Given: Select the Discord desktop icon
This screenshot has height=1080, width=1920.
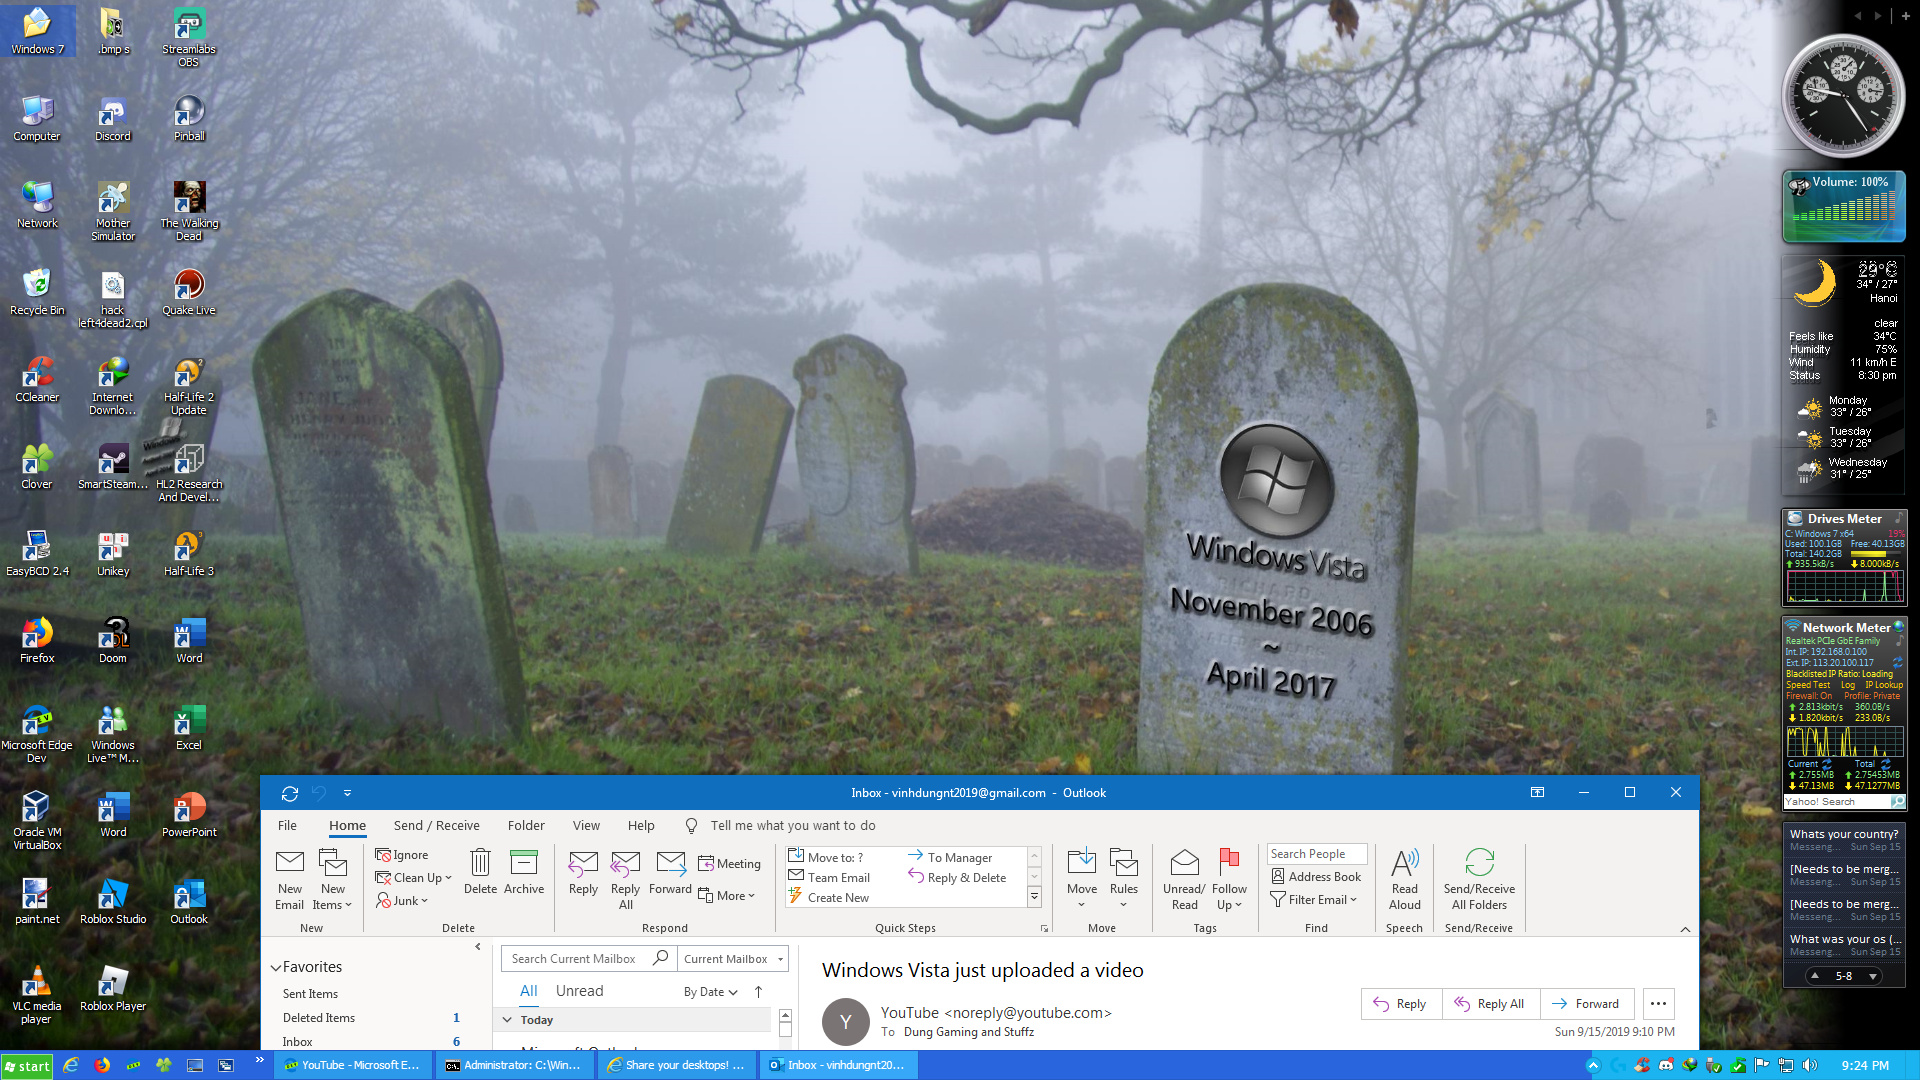Looking at the screenshot, I should click(x=113, y=118).
